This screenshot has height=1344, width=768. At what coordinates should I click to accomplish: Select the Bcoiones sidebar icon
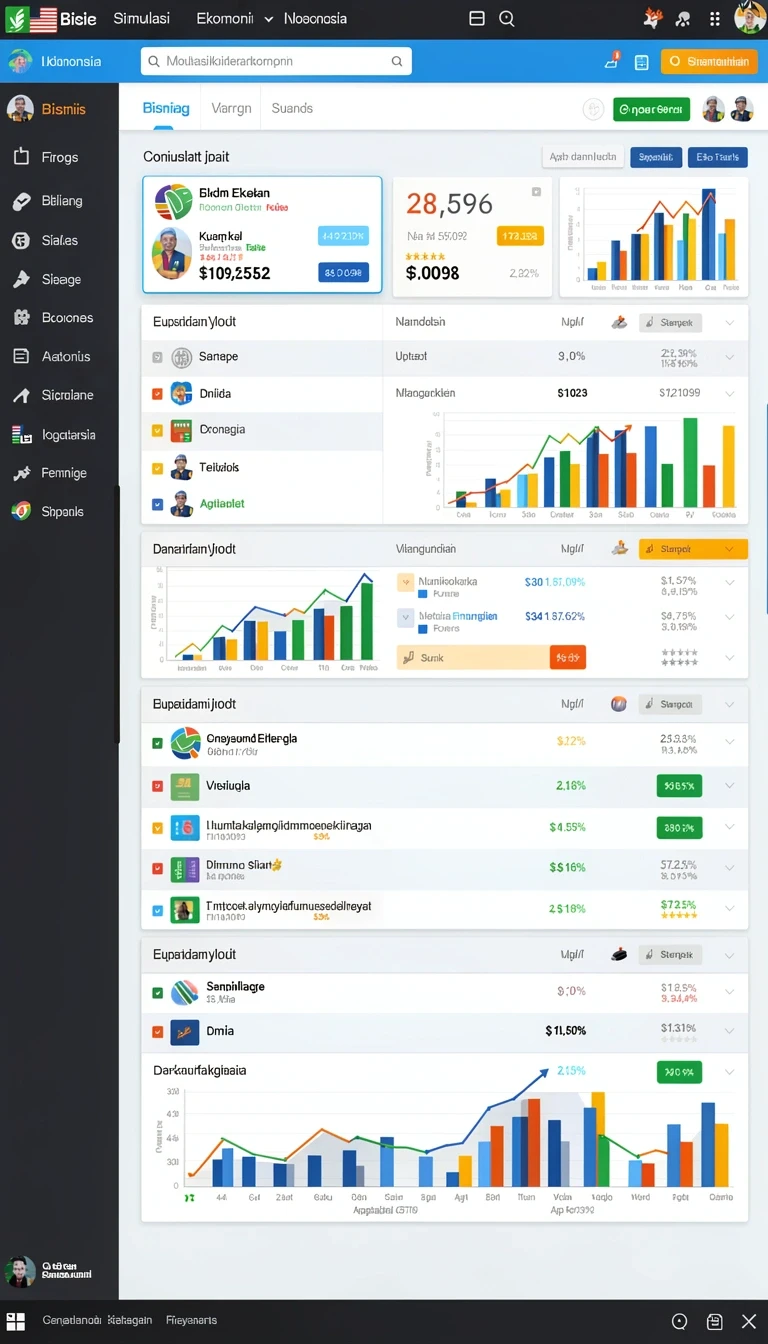(x=20, y=318)
